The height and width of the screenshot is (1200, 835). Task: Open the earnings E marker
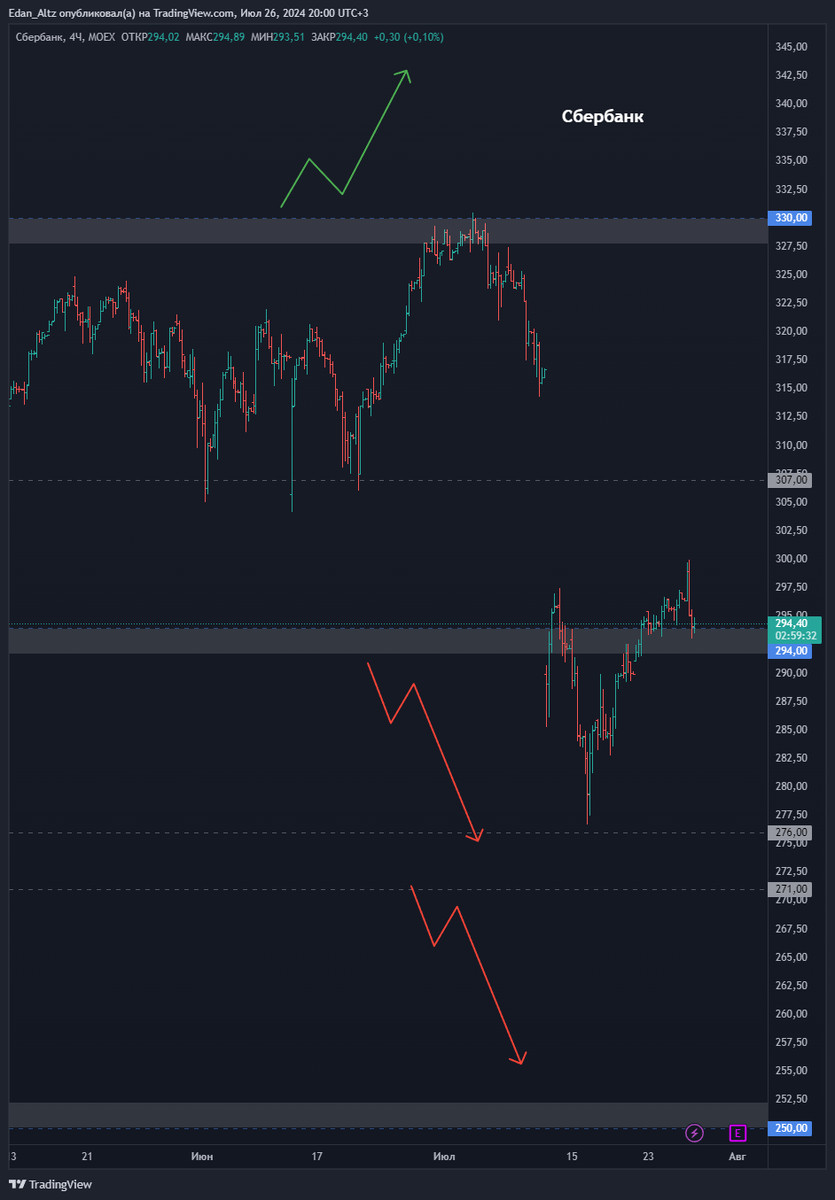point(738,1133)
